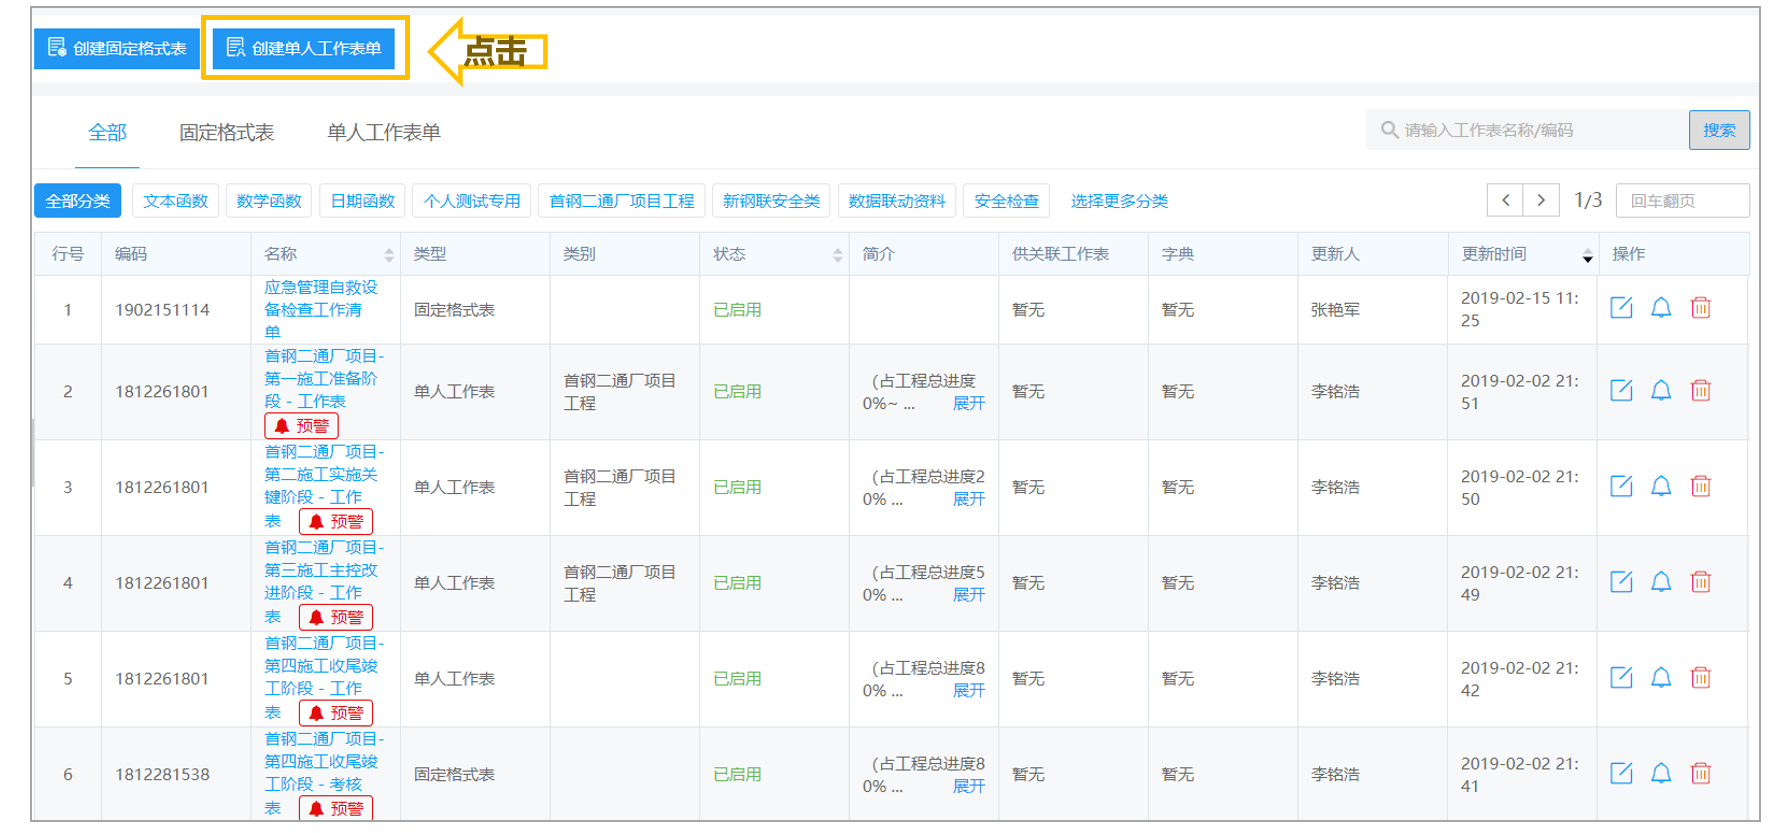Viewport: 1781px width, 833px height.
Task: Sort by the 更新时间 column arrow
Action: pyautogui.click(x=1587, y=256)
